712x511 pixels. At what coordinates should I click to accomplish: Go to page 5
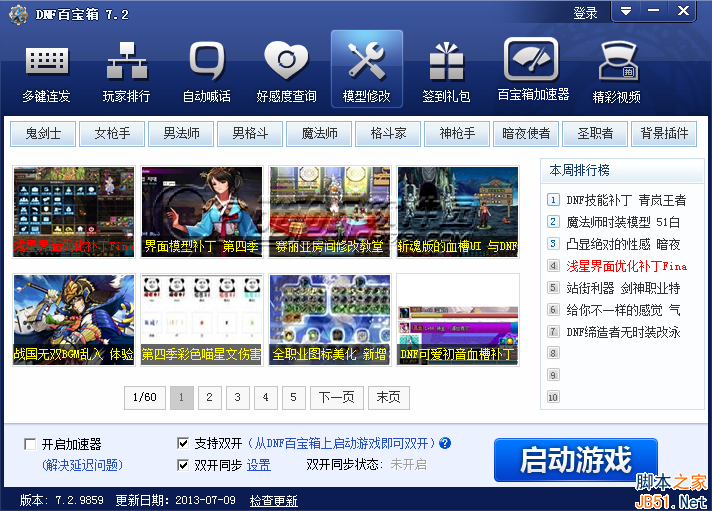[x=293, y=398]
